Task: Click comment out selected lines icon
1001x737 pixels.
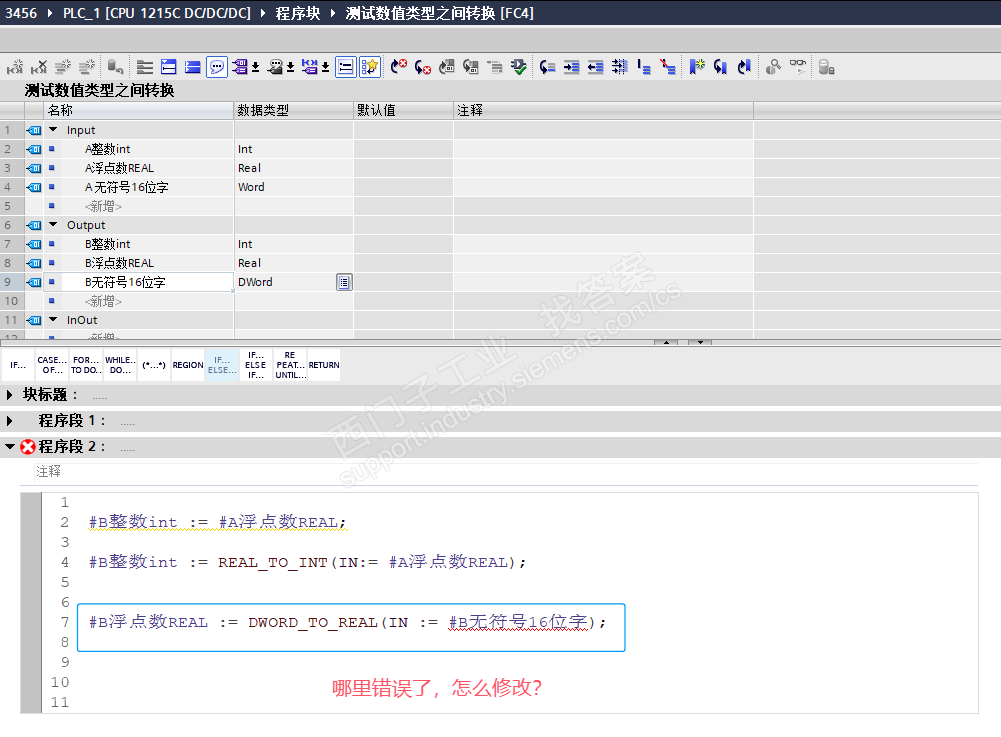Action: click(644, 67)
